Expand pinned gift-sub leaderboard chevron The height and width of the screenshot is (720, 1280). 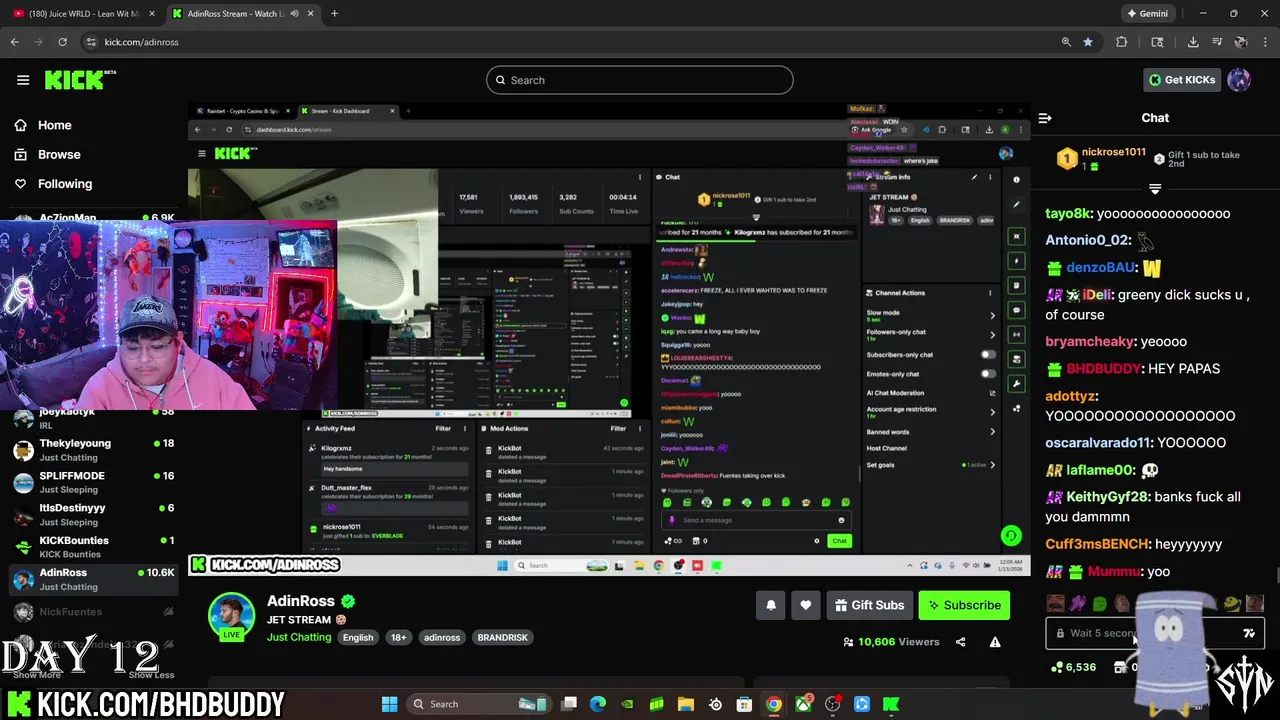coord(1155,189)
